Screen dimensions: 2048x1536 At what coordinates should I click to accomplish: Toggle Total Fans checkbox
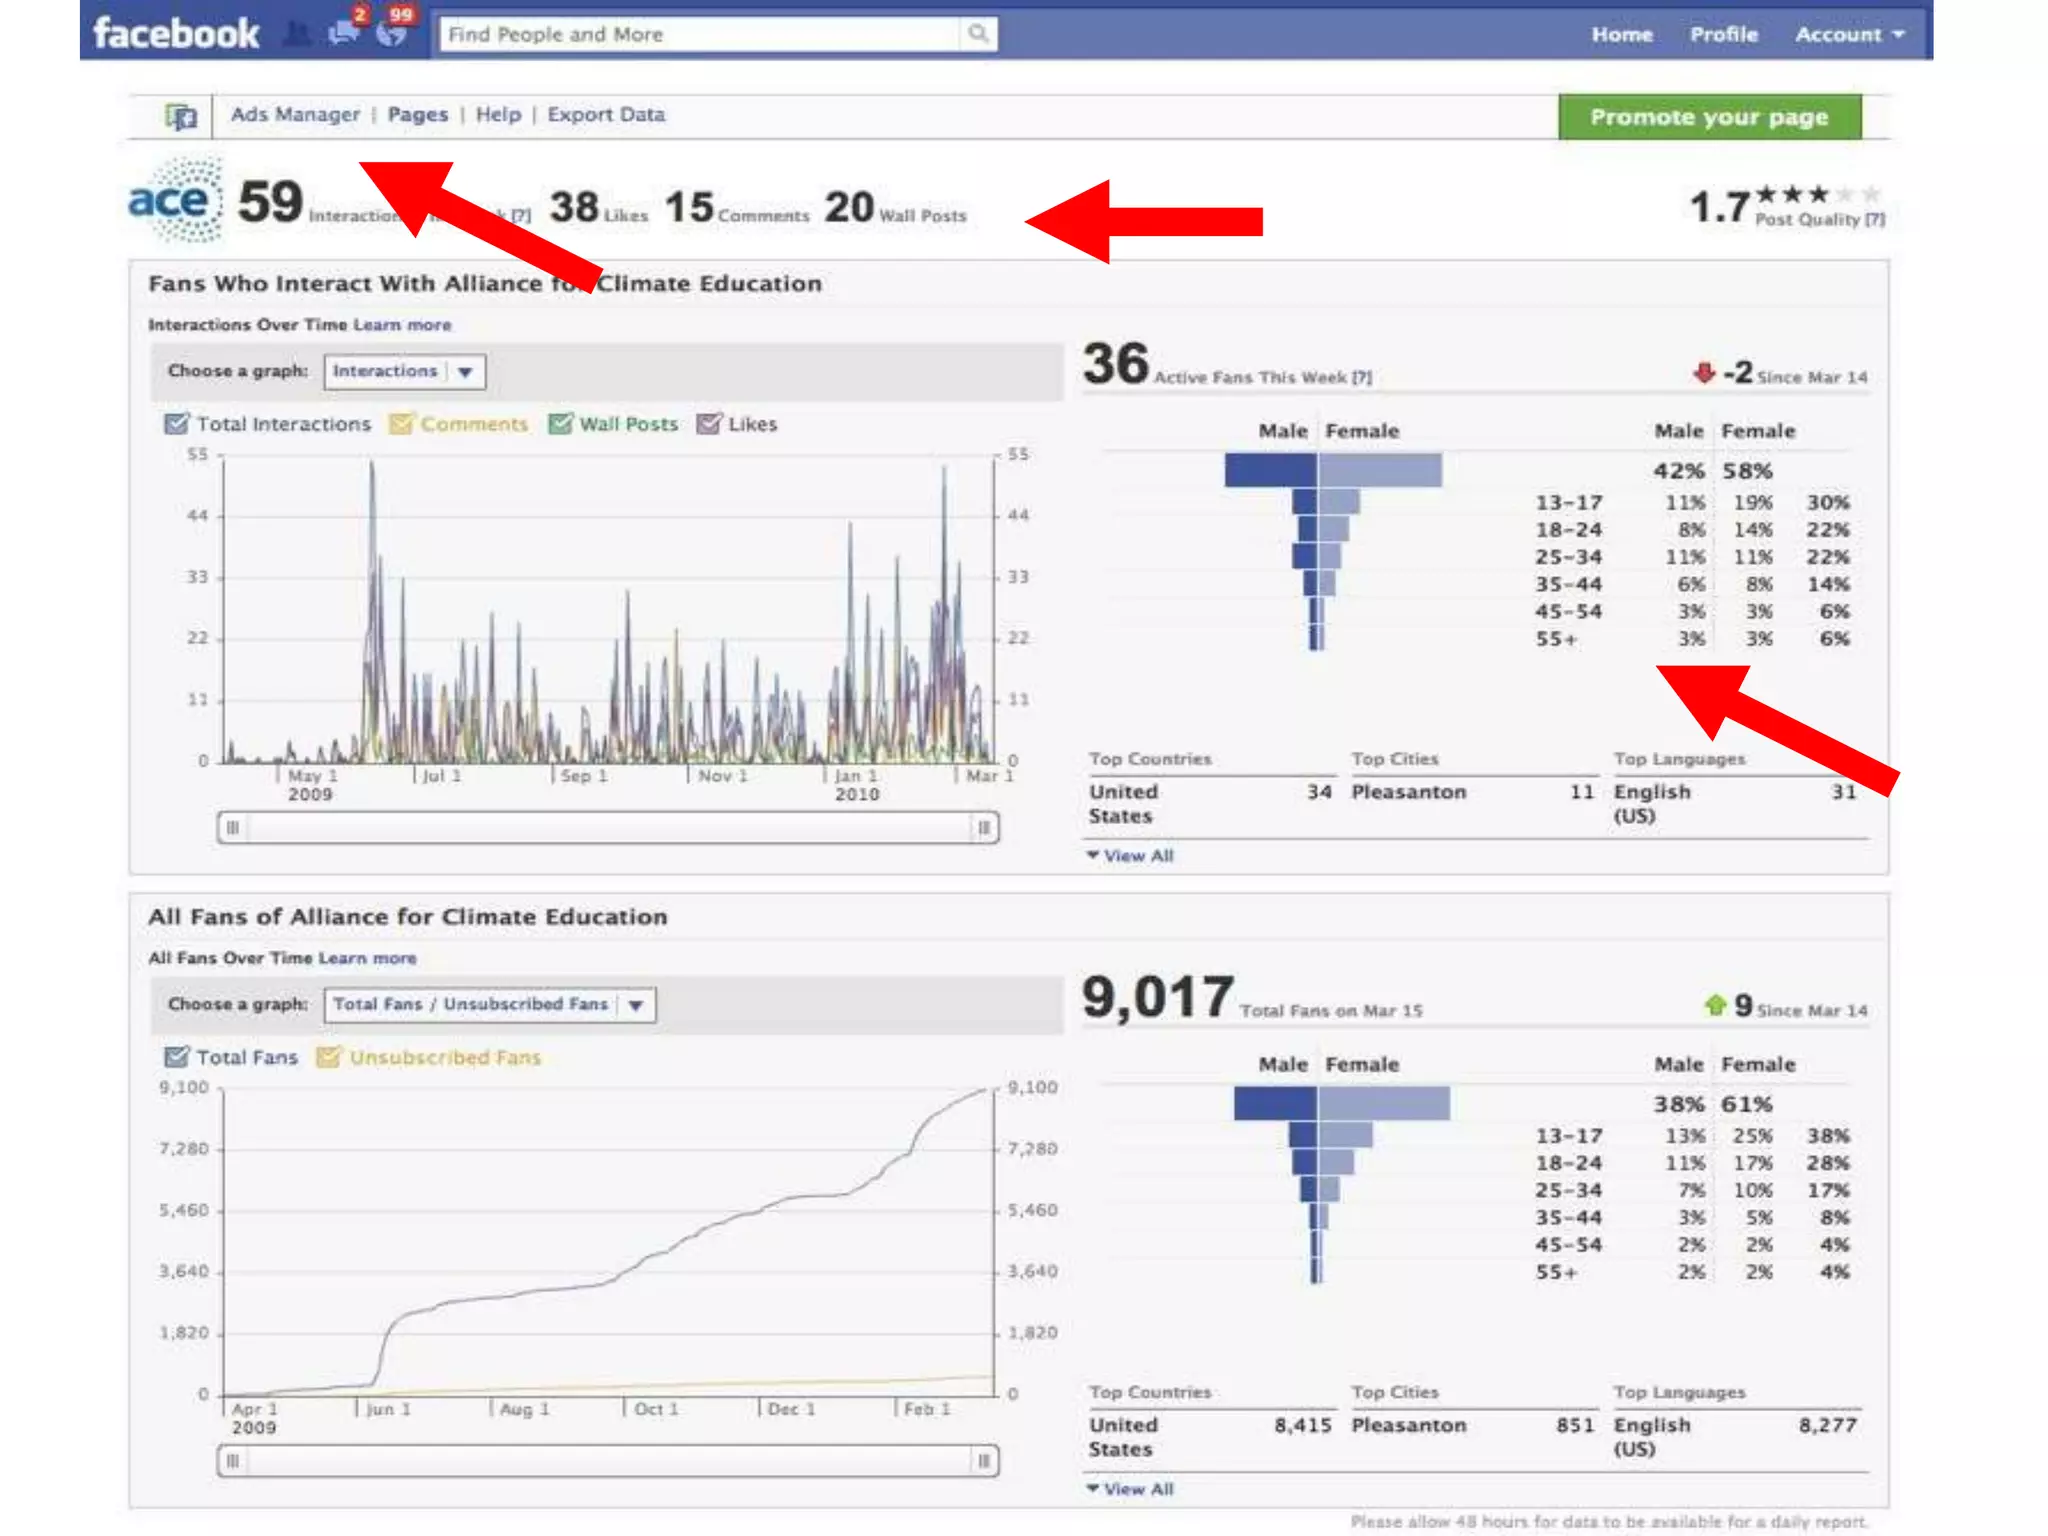[176, 1057]
